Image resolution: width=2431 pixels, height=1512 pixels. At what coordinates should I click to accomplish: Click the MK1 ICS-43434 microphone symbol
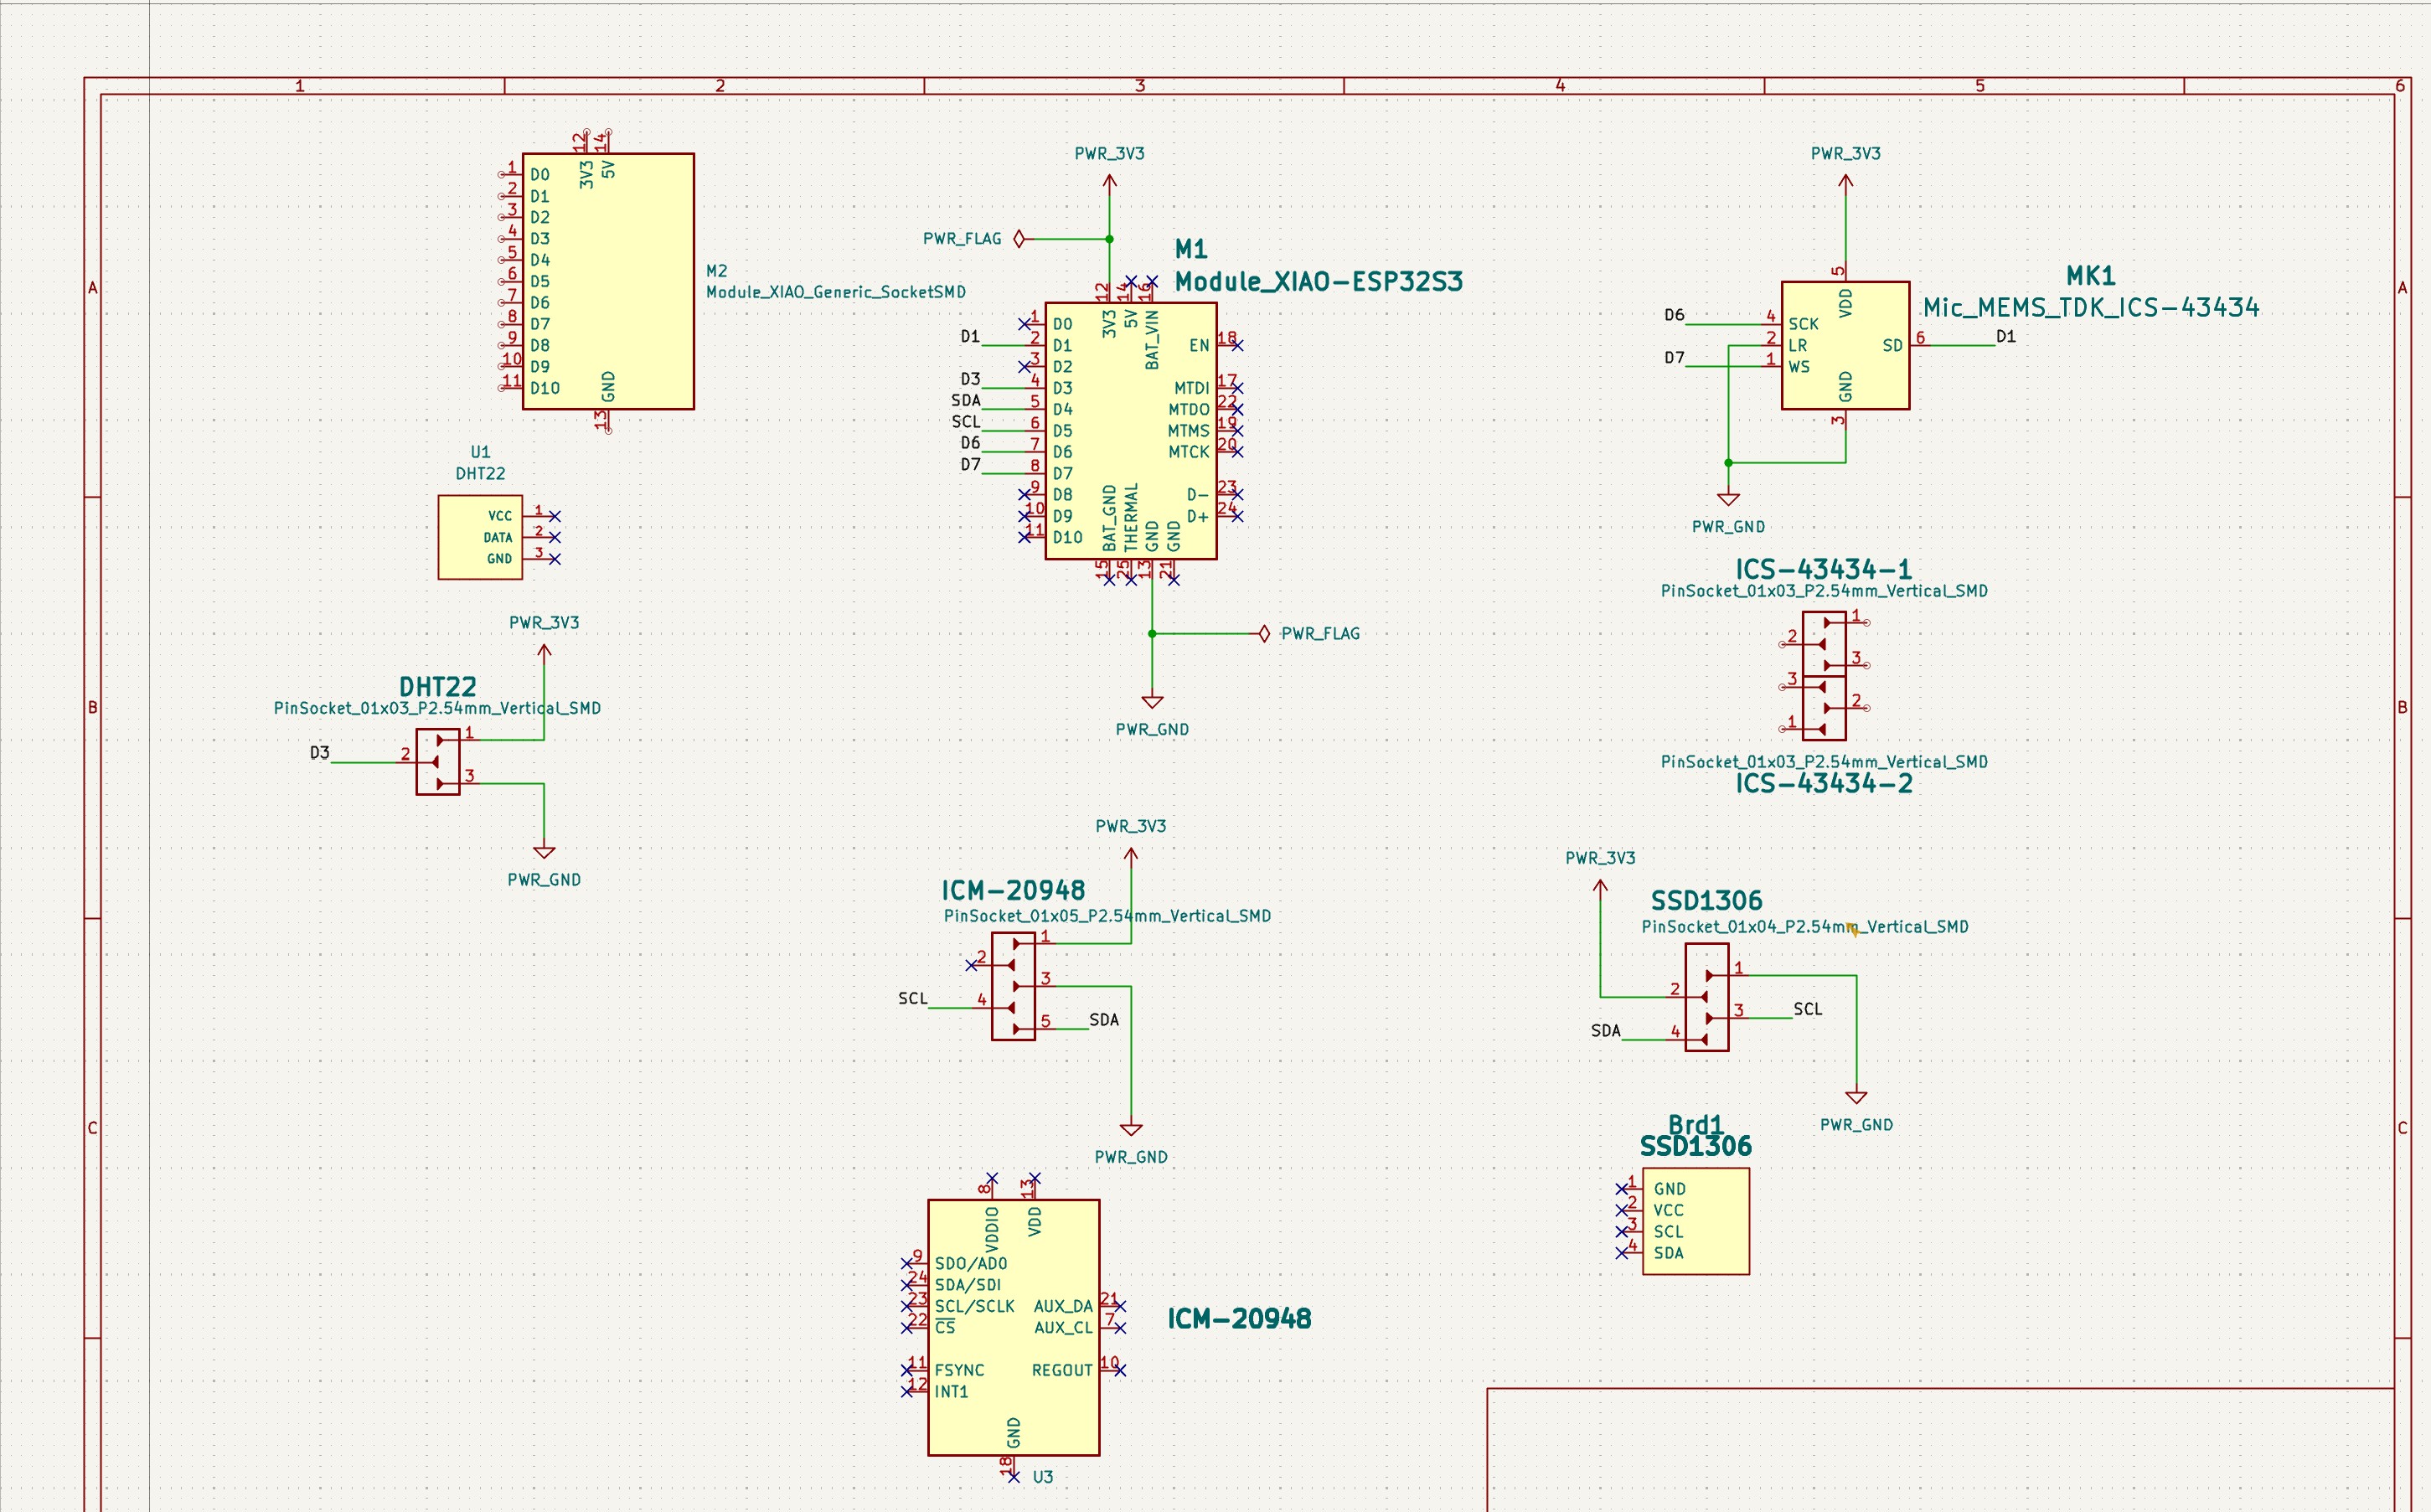coord(1845,345)
